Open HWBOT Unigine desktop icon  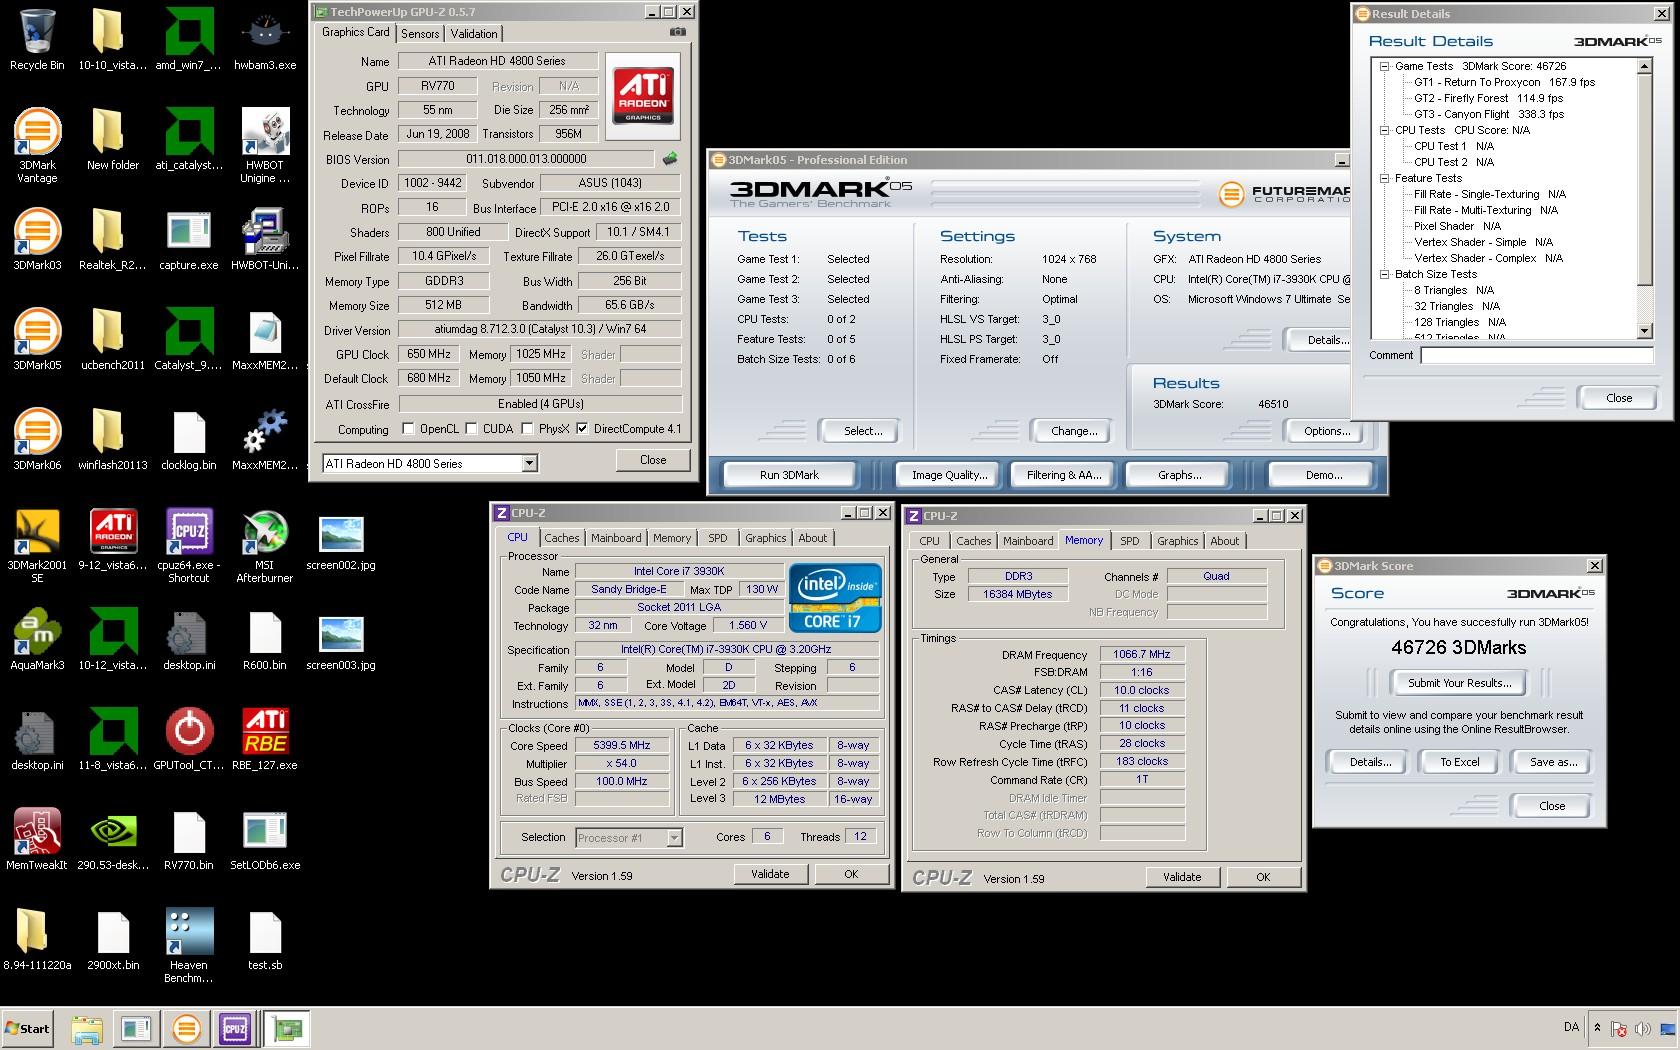[x=265, y=145]
